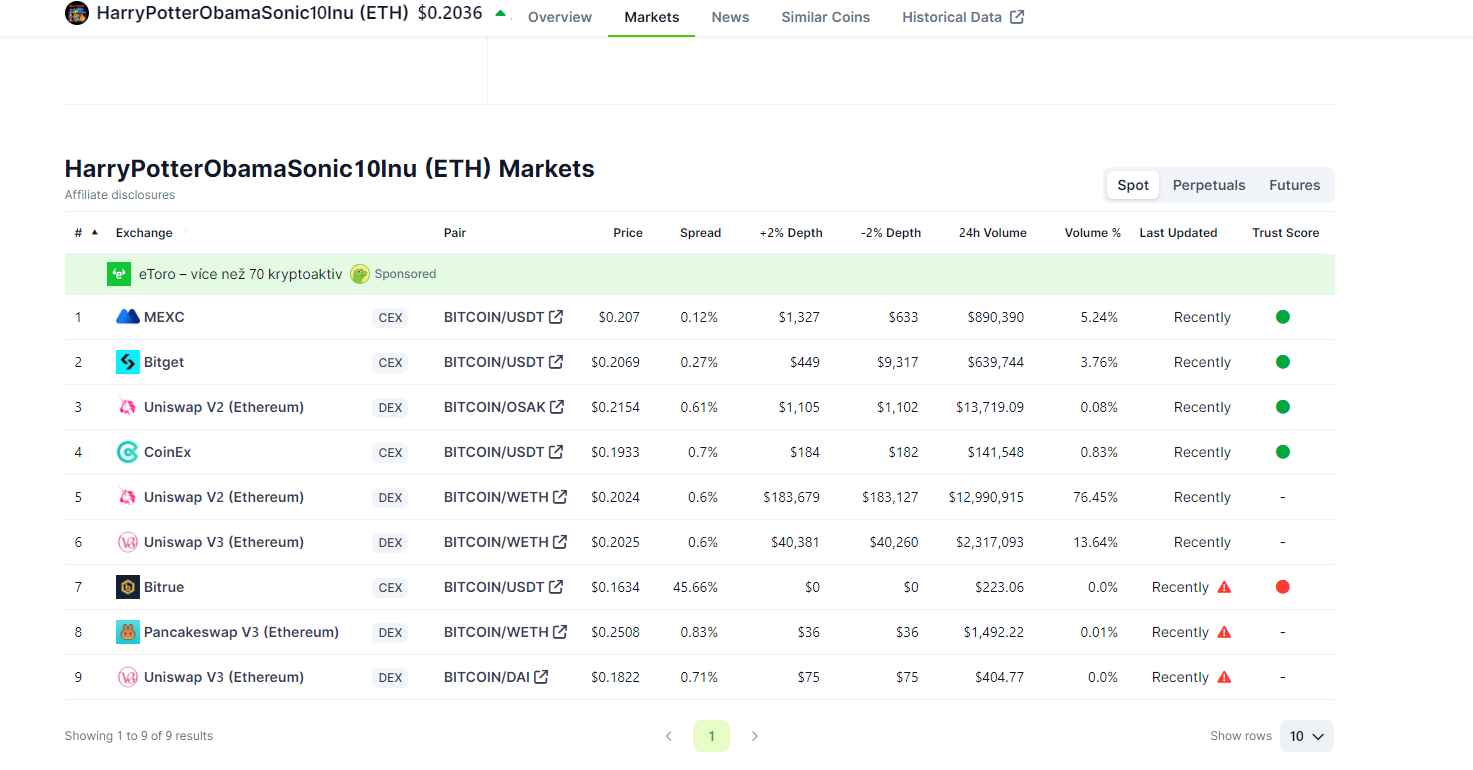Open the Similar Coins tab
The width and height of the screenshot is (1473, 770).
point(825,17)
